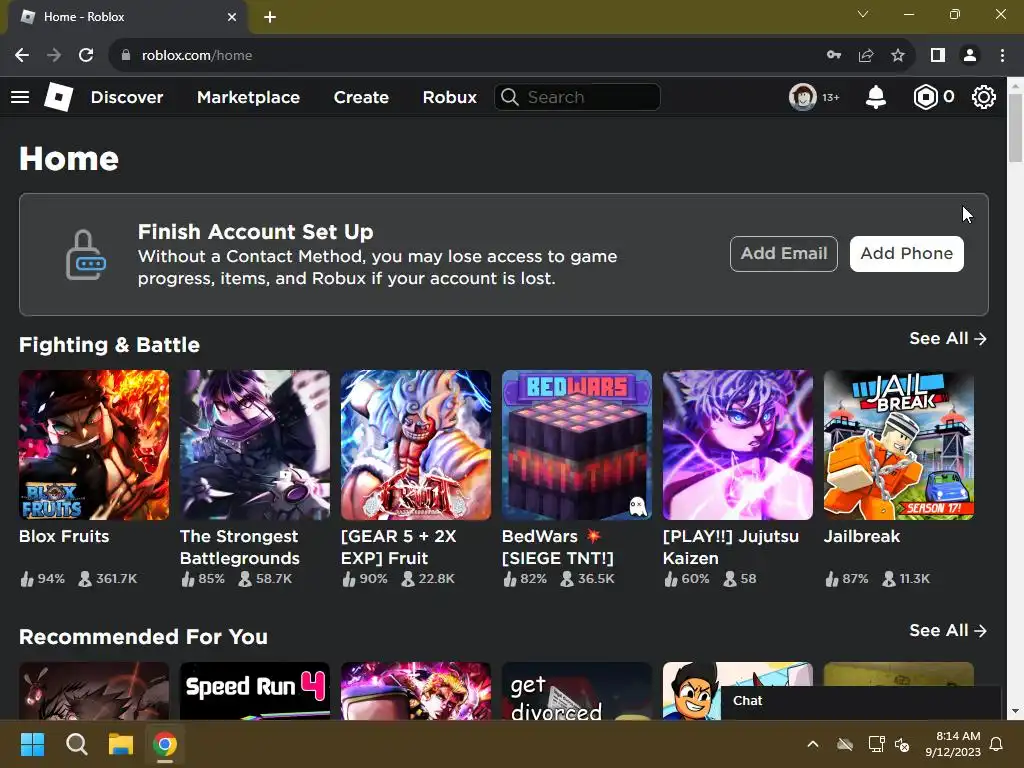Screen dimensions: 1024x768
Task: Open Windows taskbar search
Action: pyautogui.click(x=76, y=744)
